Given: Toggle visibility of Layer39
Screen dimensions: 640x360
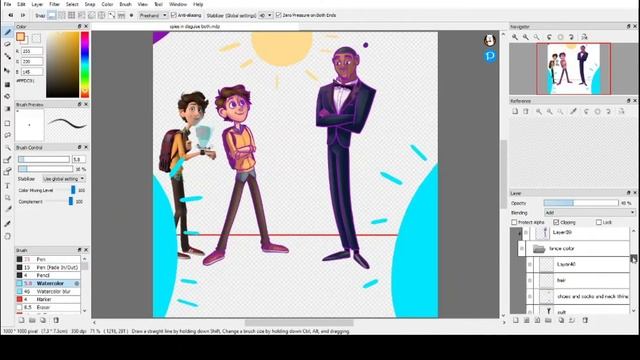Looking at the screenshot, I should click(526, 233).
